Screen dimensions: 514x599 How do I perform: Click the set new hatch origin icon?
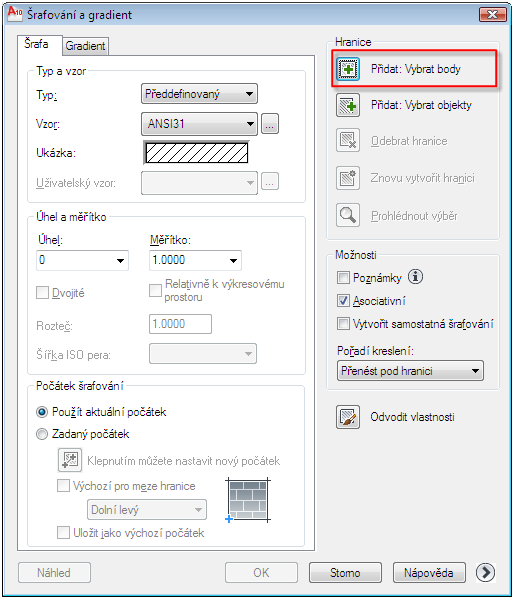[70, 460]
